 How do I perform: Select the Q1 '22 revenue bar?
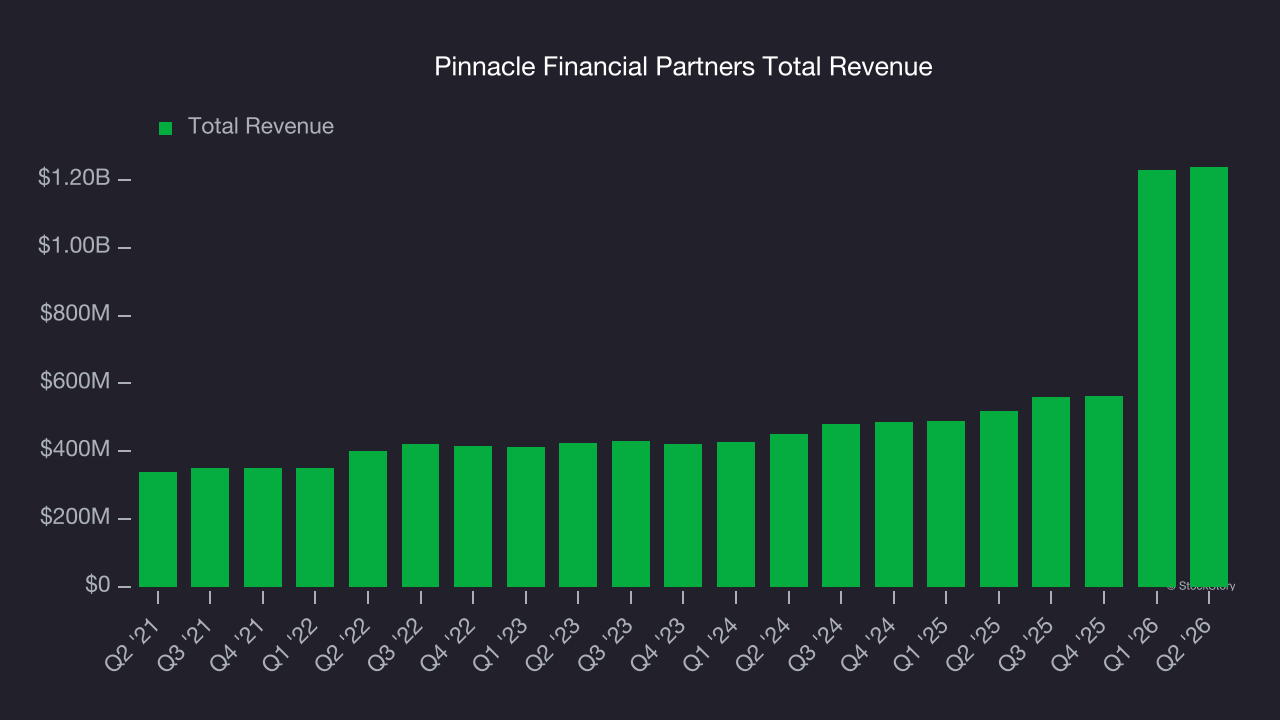point(315,527)
